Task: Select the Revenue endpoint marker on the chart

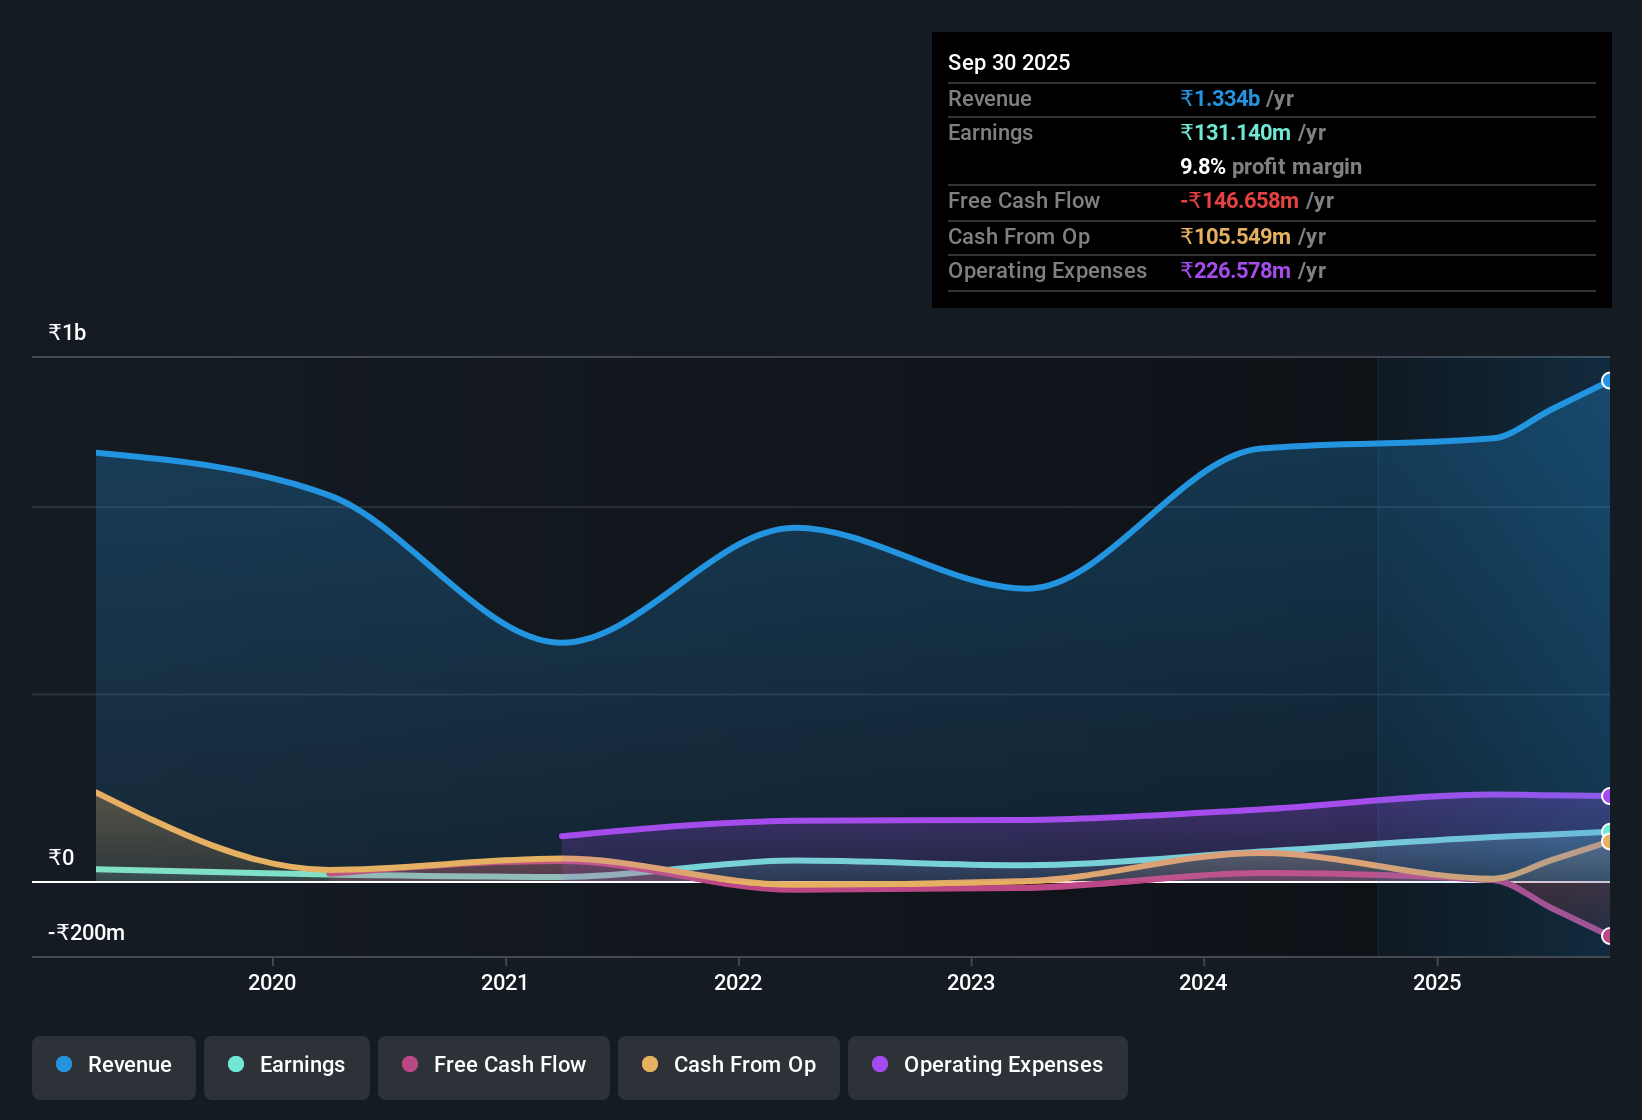Action: coord(1607,380)
